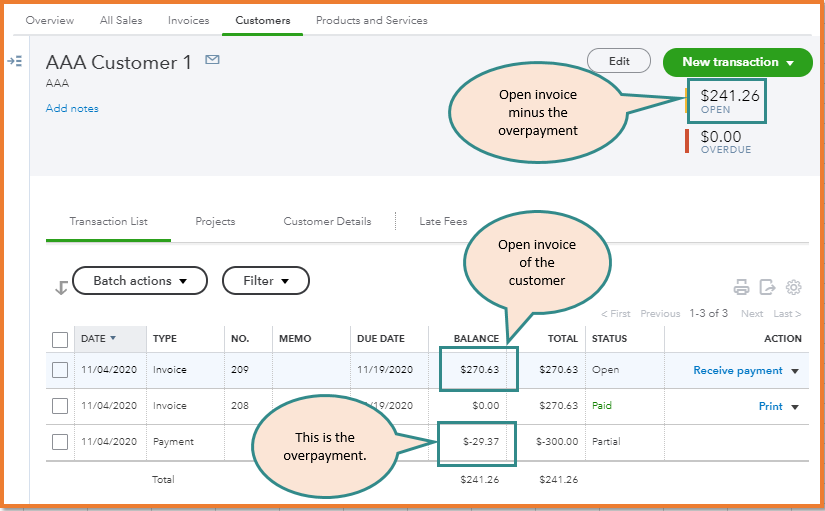Check the box for Invoice 209 row
The height and width of the screenshot is (511, 825).
coord(60,370)
